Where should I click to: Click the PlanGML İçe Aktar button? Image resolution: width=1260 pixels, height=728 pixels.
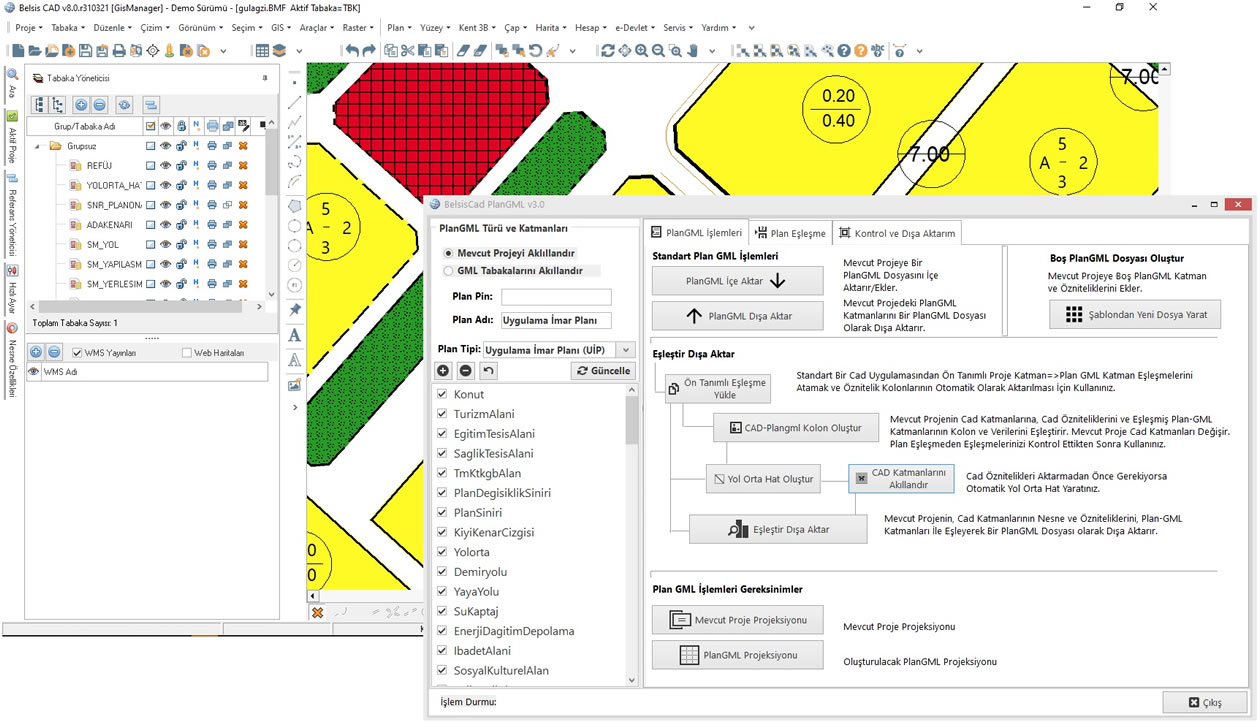coord(738,281)
